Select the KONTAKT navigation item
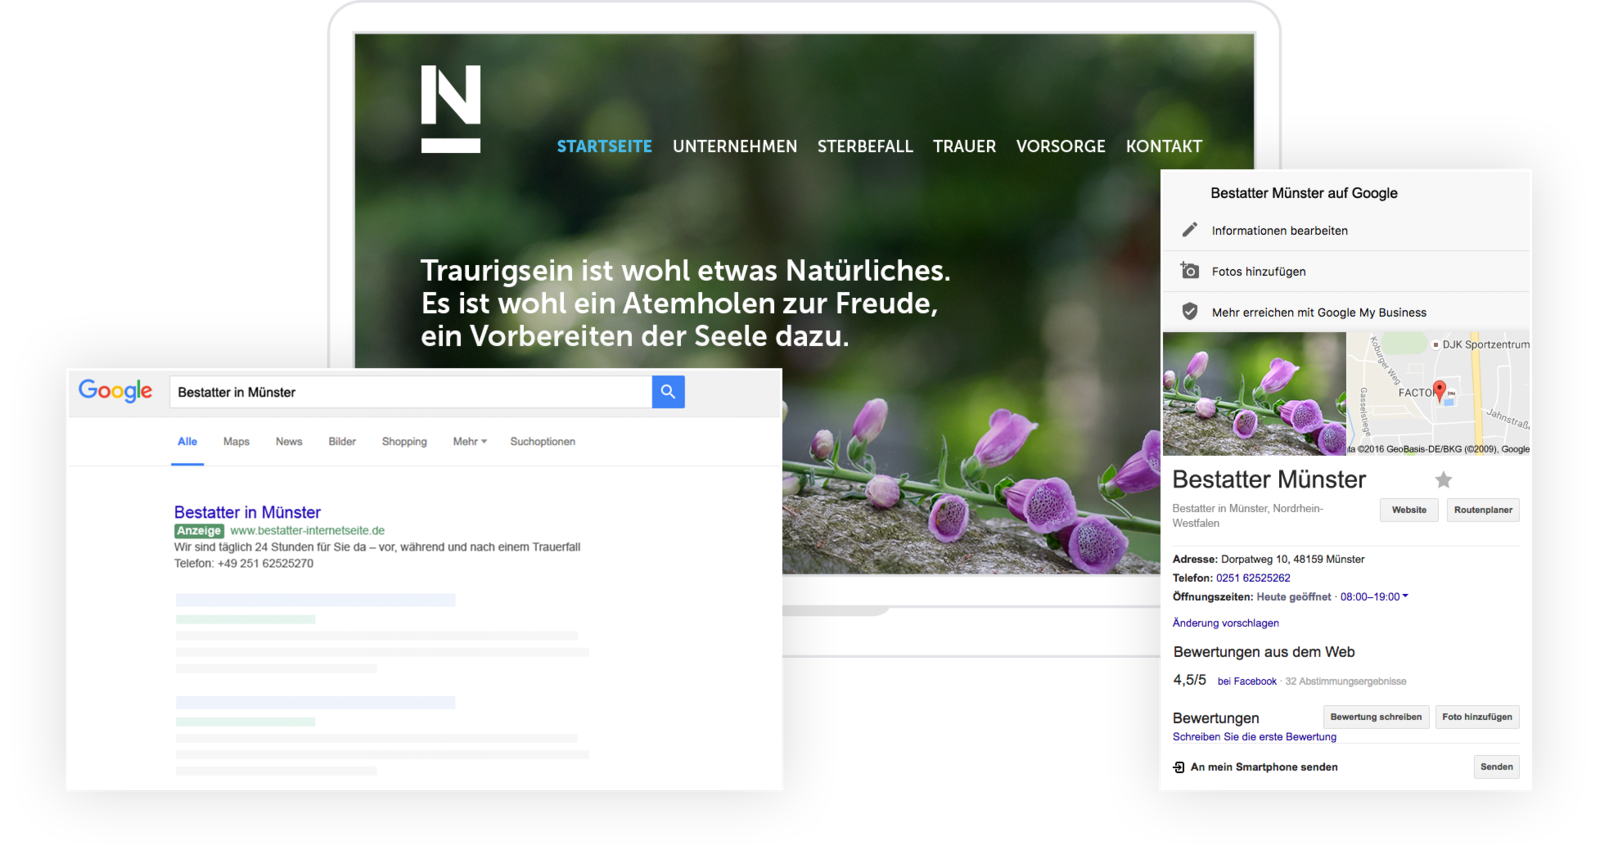 click(x=1164, y=146)
